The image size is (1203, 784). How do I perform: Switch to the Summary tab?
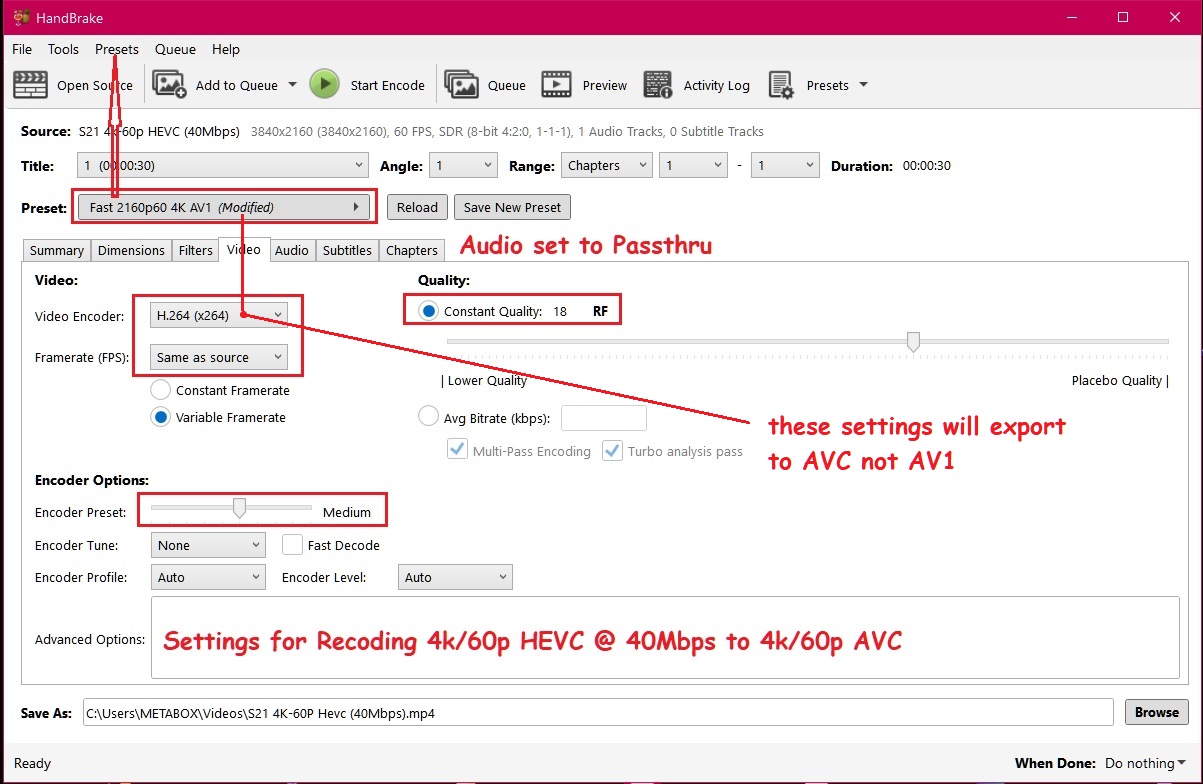click(57, 250)
